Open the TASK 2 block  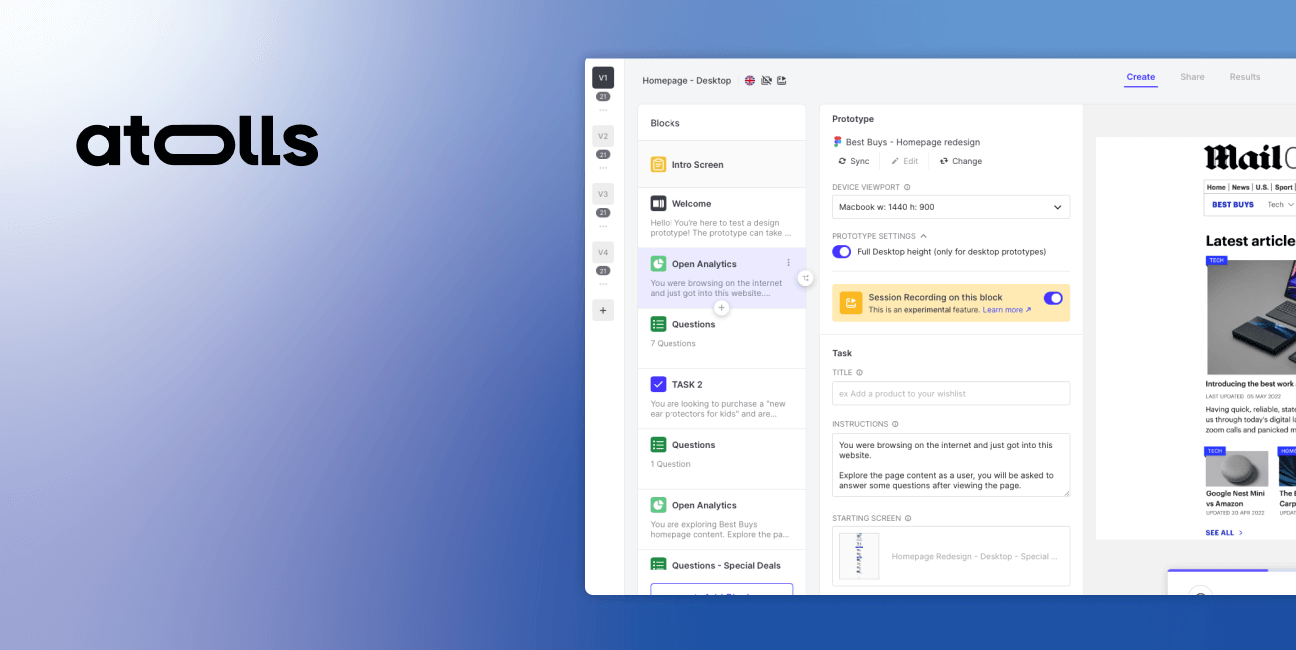[721, 398]
